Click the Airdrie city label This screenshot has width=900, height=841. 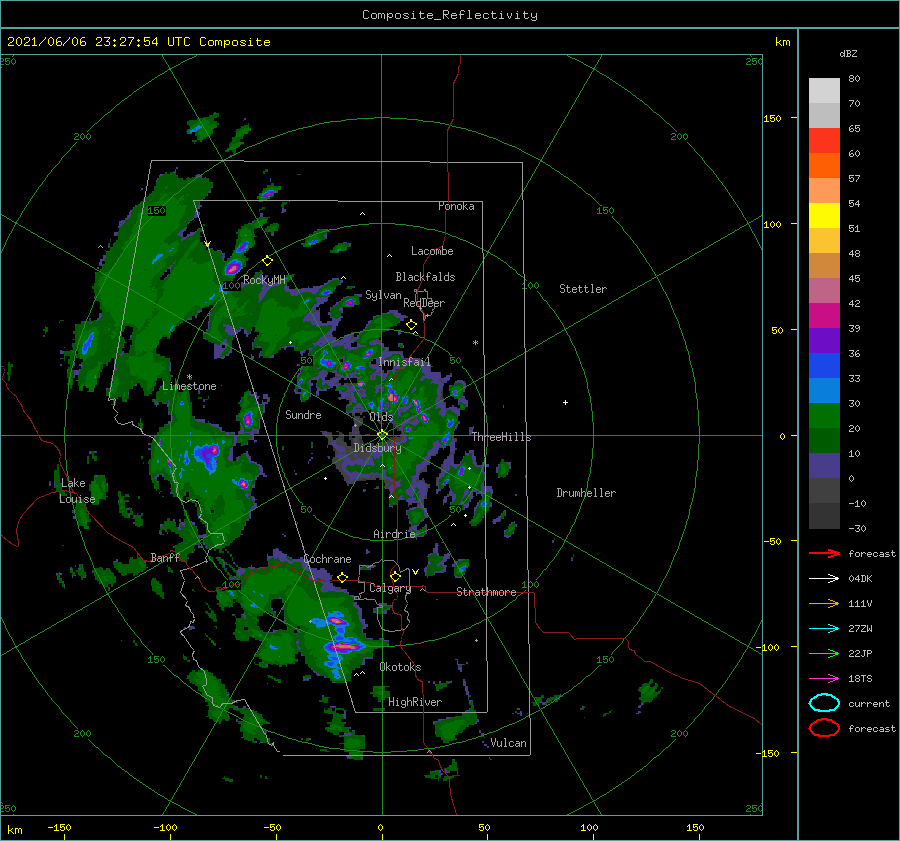click(x=394, y=534)
